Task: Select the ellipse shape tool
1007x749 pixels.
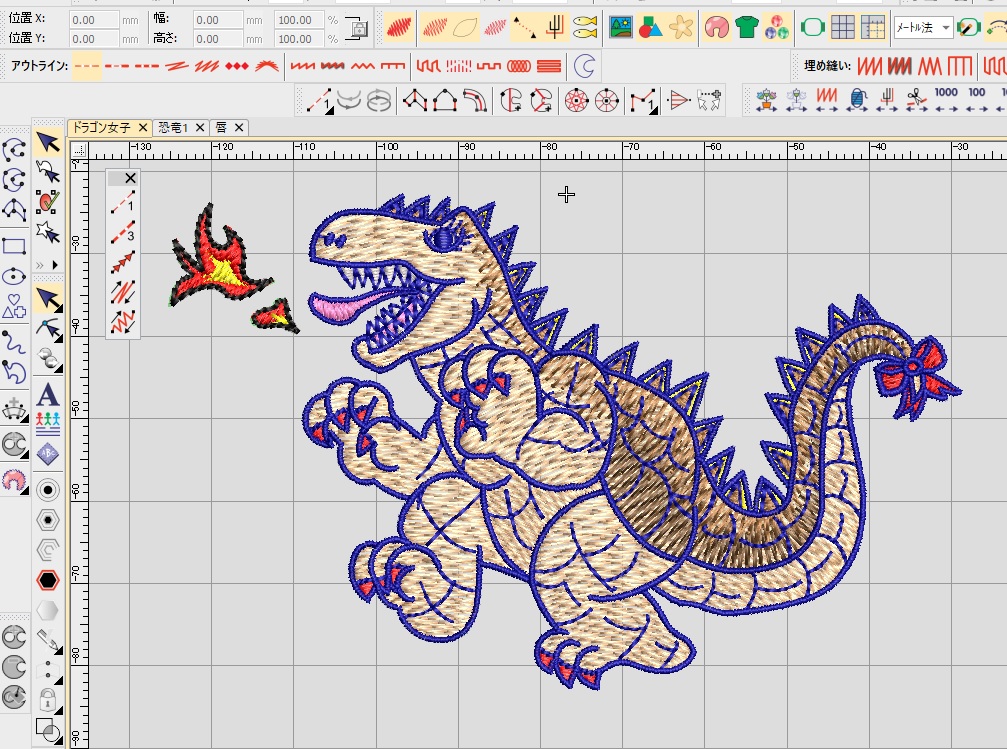Action: (x=14, y=277)
